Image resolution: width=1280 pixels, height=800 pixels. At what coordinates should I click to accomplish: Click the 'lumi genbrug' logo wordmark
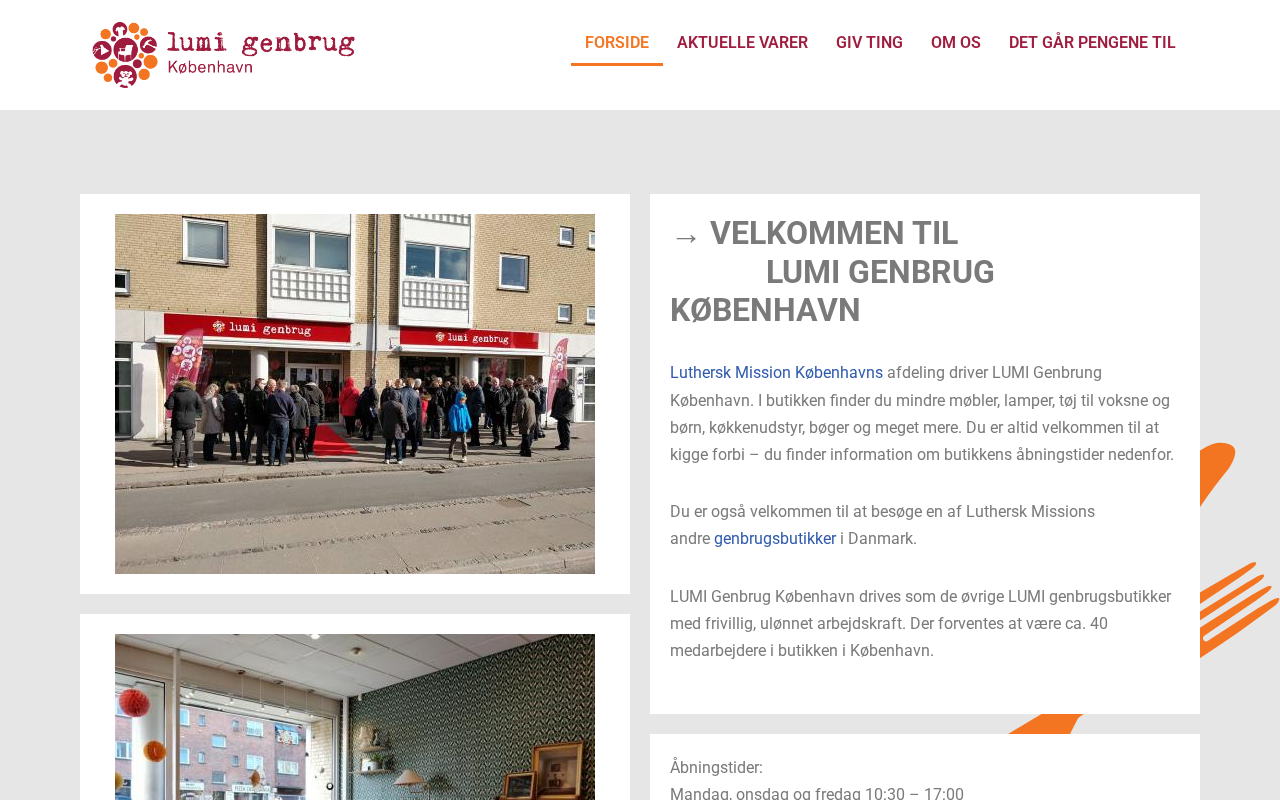tap(261, 43)
